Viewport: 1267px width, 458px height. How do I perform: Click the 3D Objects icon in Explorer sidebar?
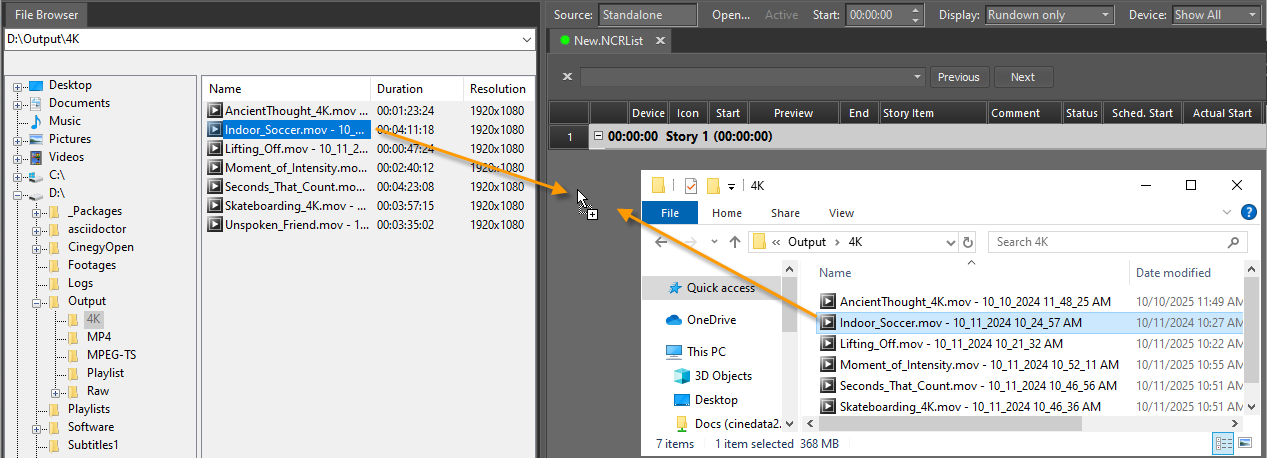(x=683, y=376)
